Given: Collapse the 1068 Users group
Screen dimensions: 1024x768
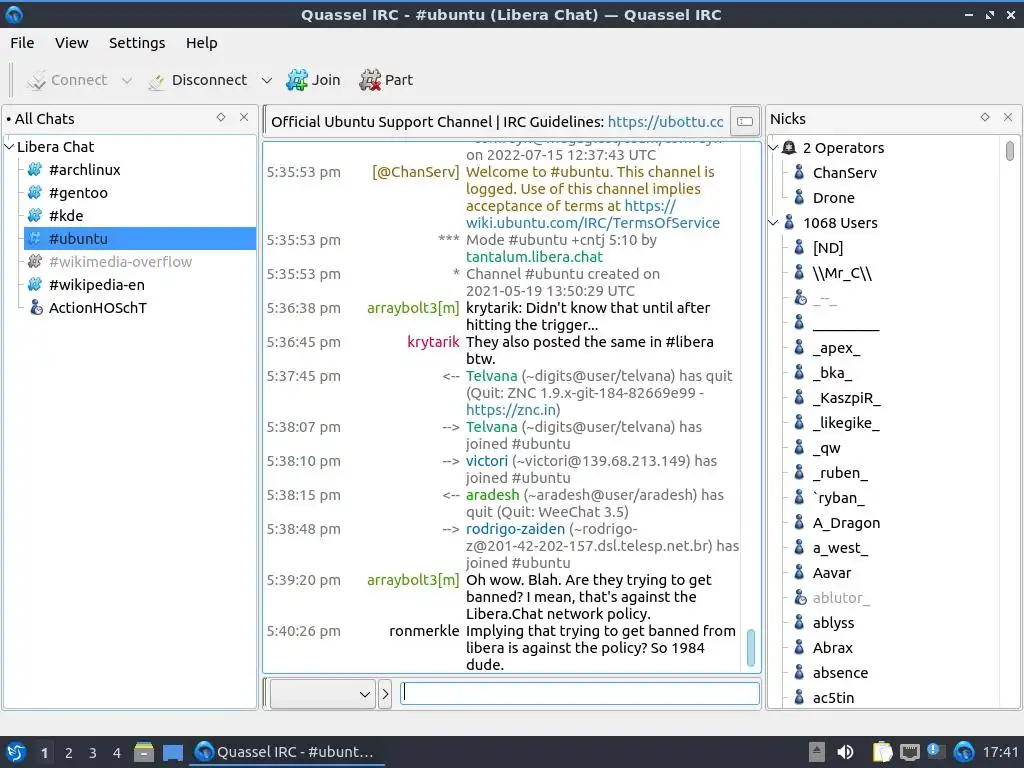Looking at the screenshot, I should (x=773, y=223).
